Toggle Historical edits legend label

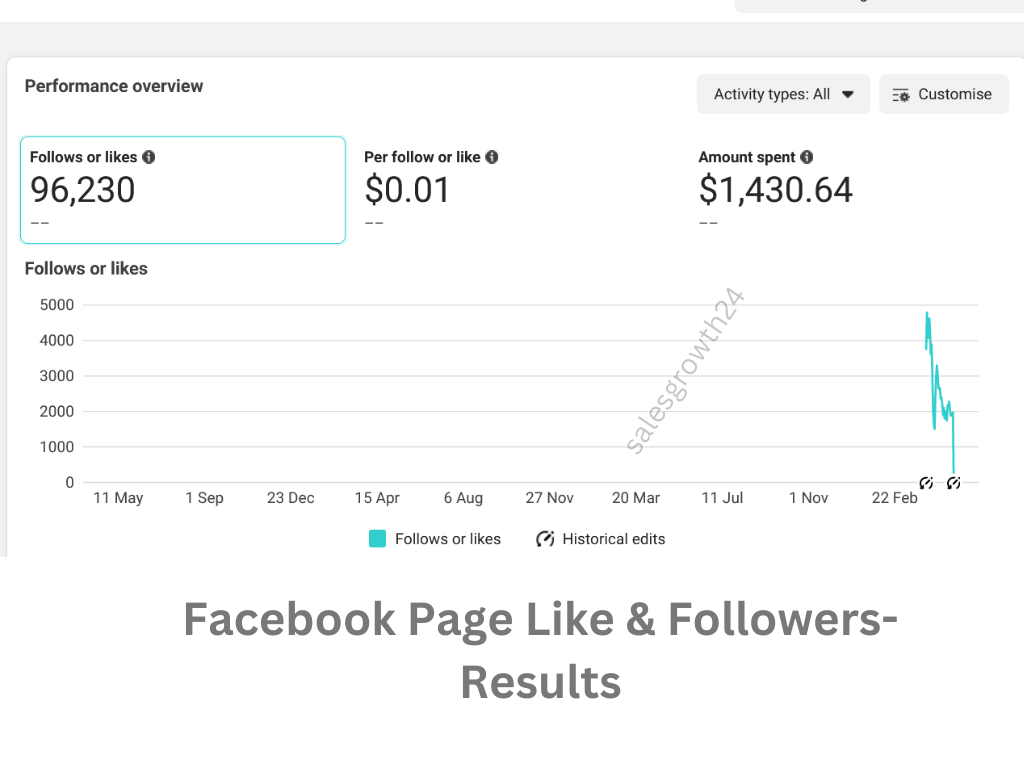tap(614, 539)
